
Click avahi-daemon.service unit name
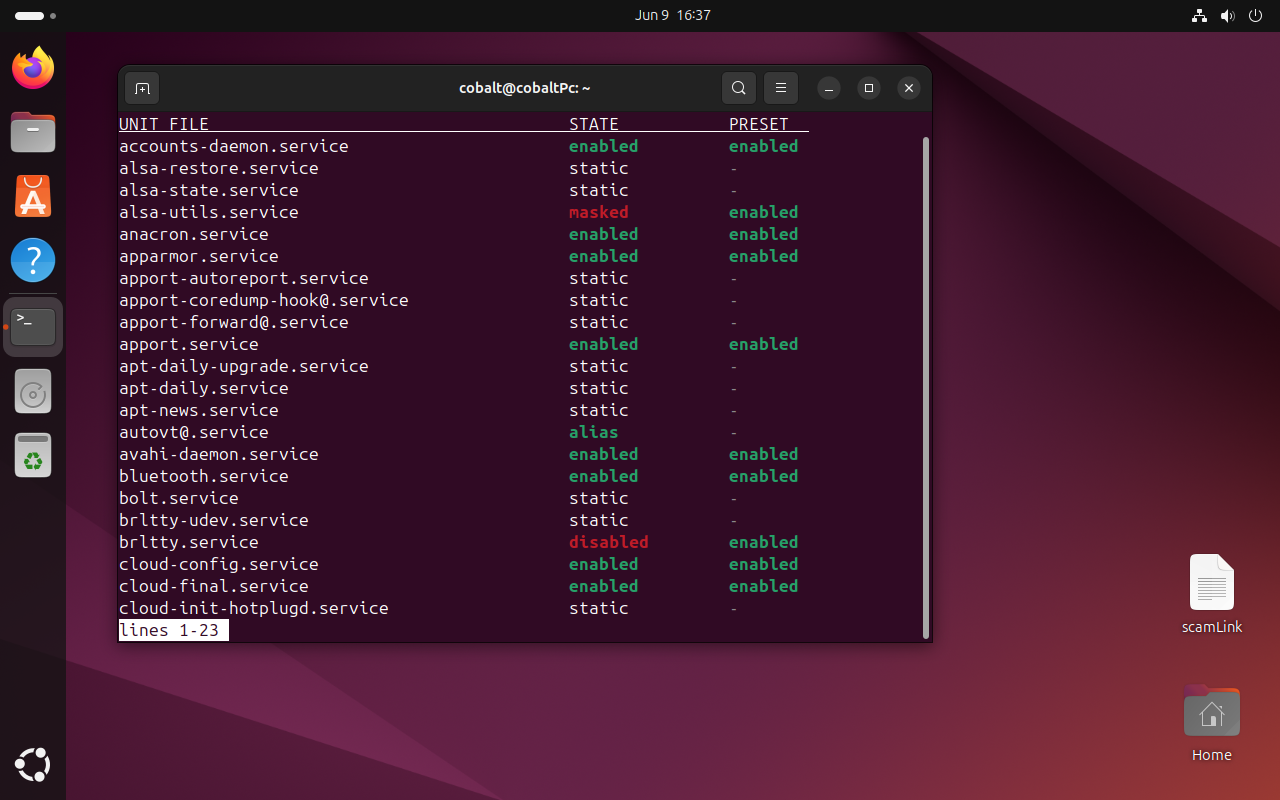pyautogui.click(x=219, y=454)
